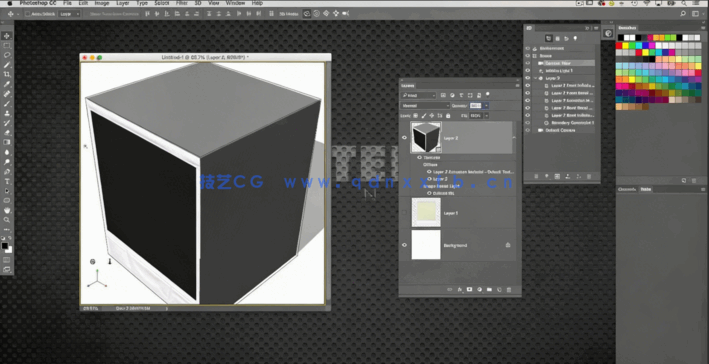Toggle Default Camera visibility in 3D panel
This screenshot has width=709, height=364.
tap(527, 130)
